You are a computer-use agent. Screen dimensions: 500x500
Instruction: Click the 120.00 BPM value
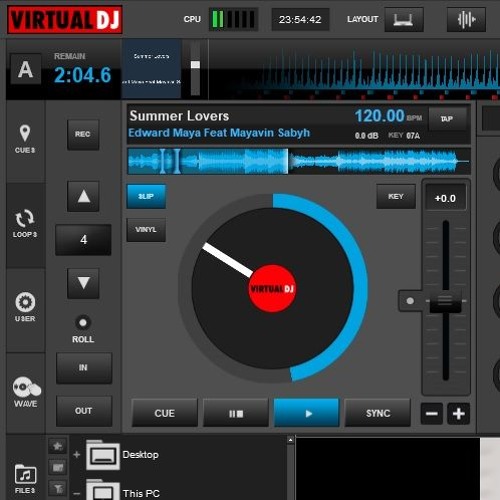tap(379, 116)
